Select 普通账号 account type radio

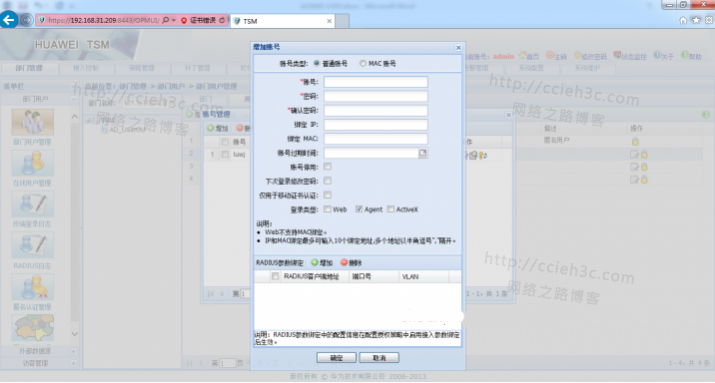tap(316, 63)
